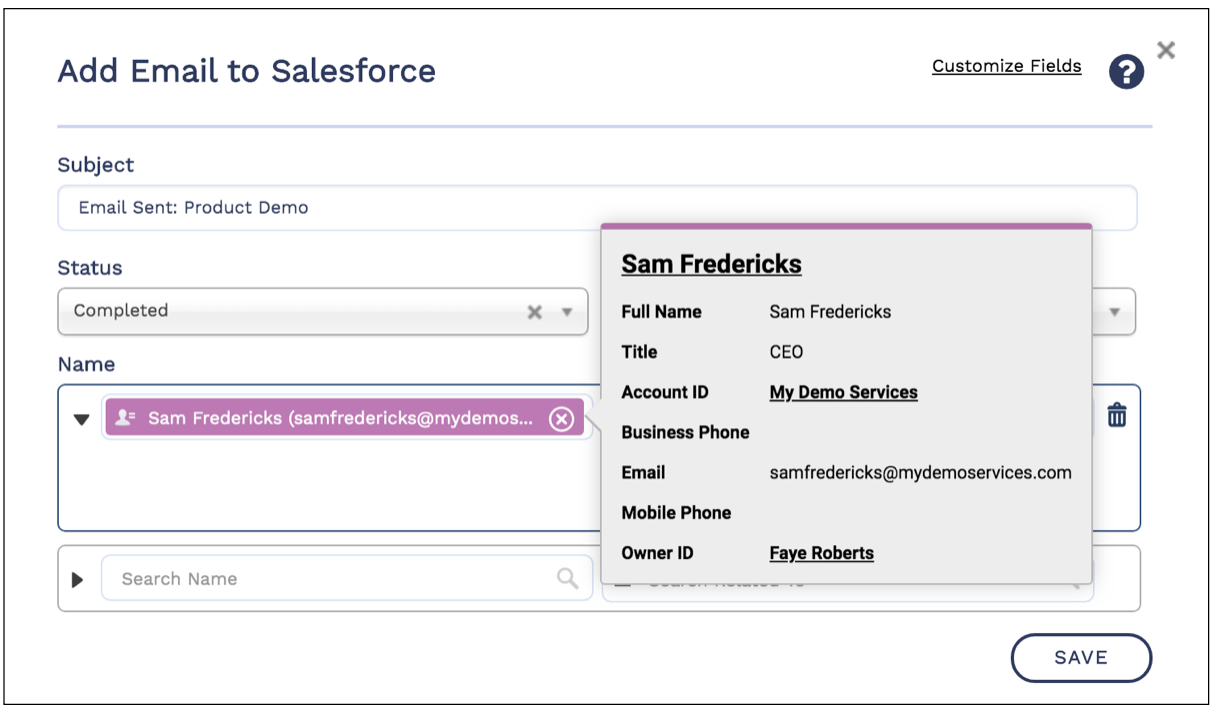1216x714 pixels.
Task: Click the SAVE button
Action: coord(1081,658)
